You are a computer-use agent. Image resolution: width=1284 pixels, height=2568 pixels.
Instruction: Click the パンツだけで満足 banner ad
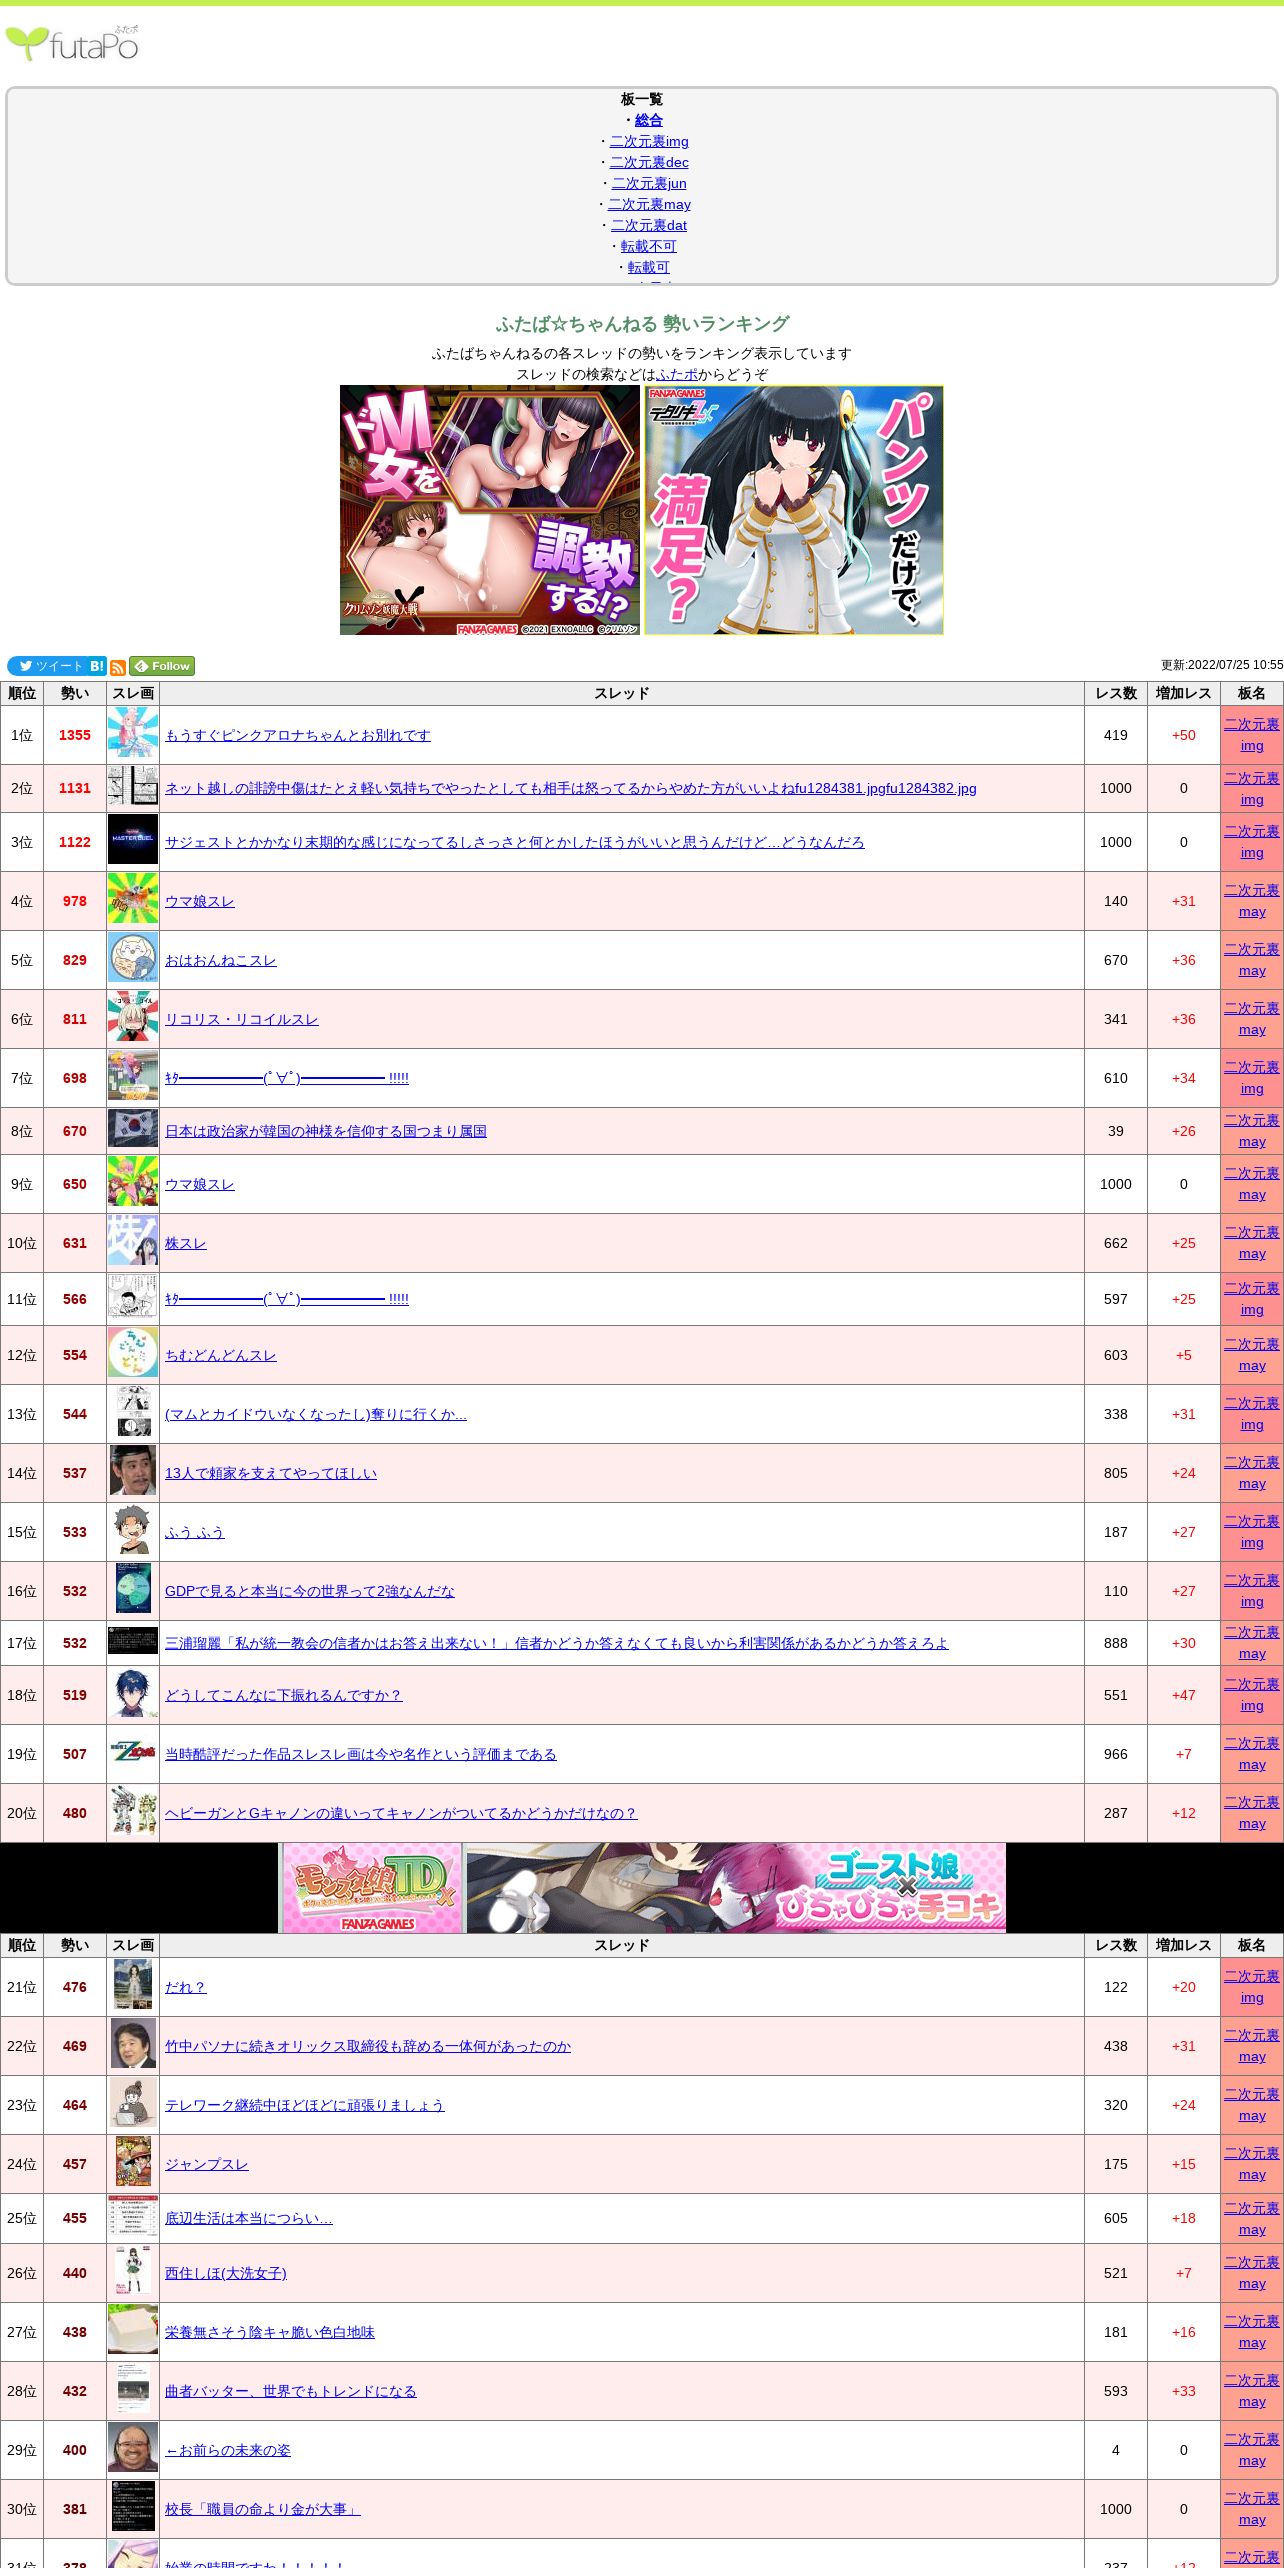click(x=794, y=510)
